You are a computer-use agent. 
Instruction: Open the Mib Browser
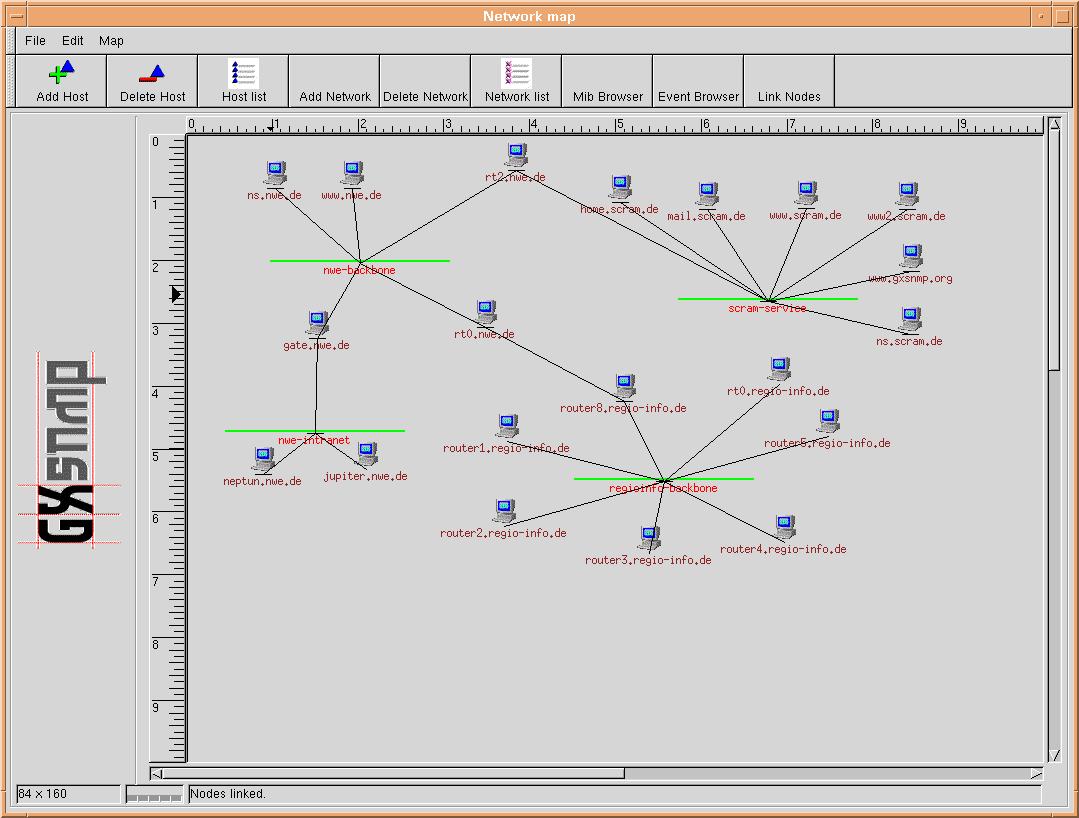click(x=607, y=96)
